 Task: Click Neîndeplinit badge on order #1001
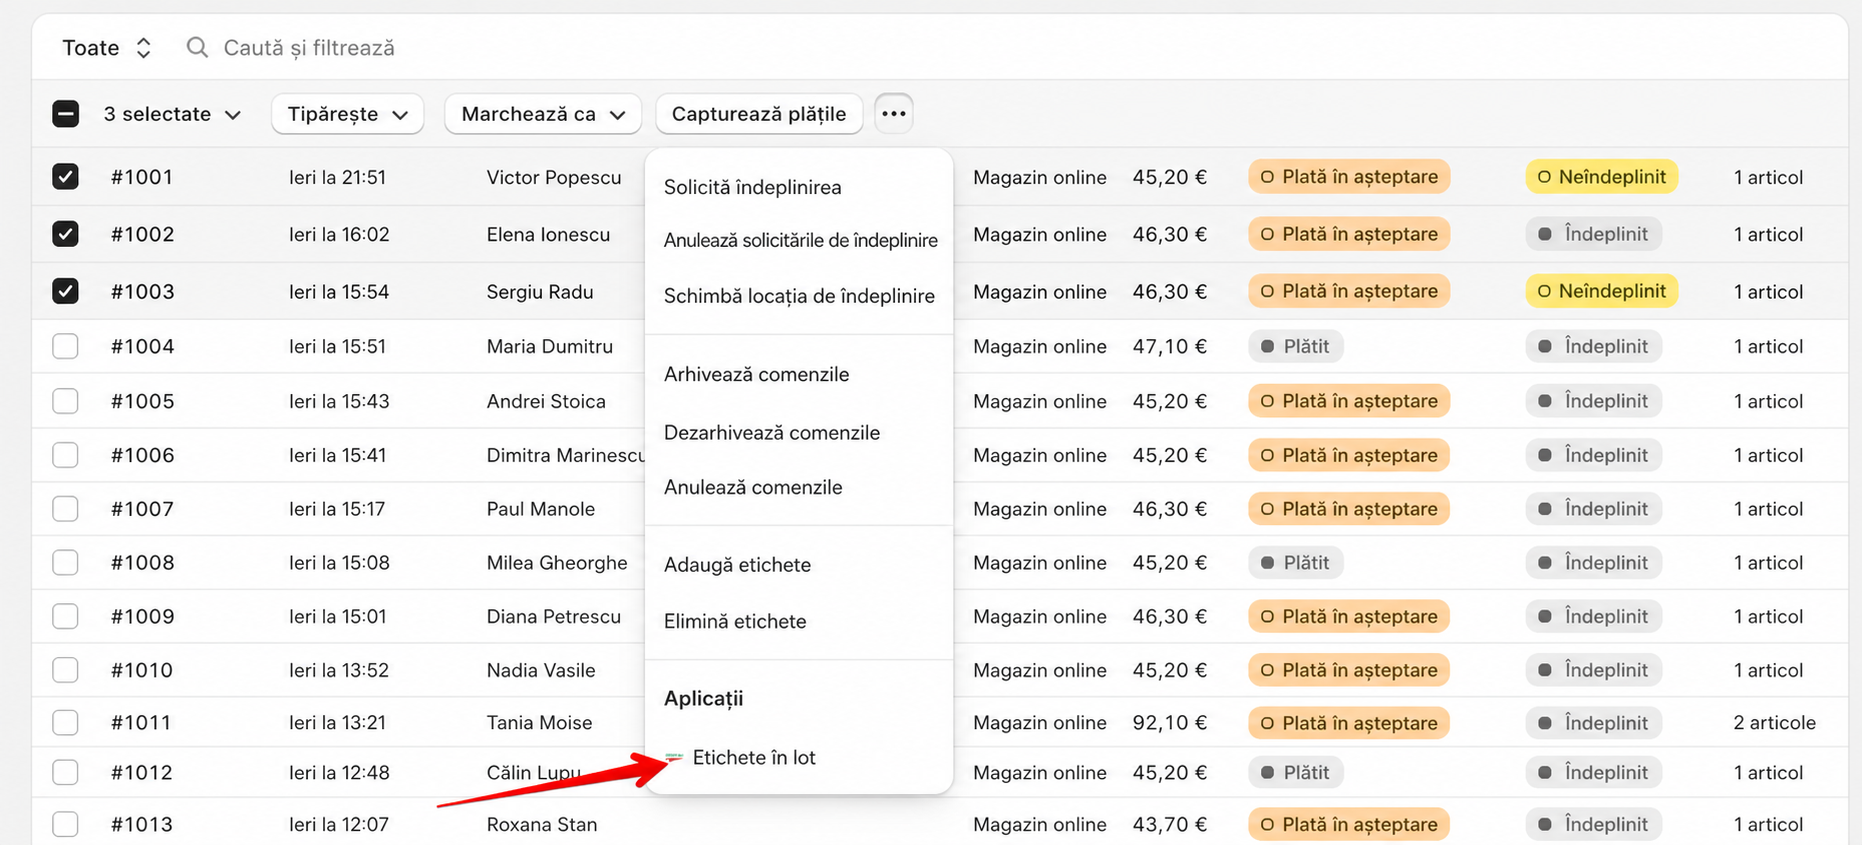click(x=1602, y=177)
